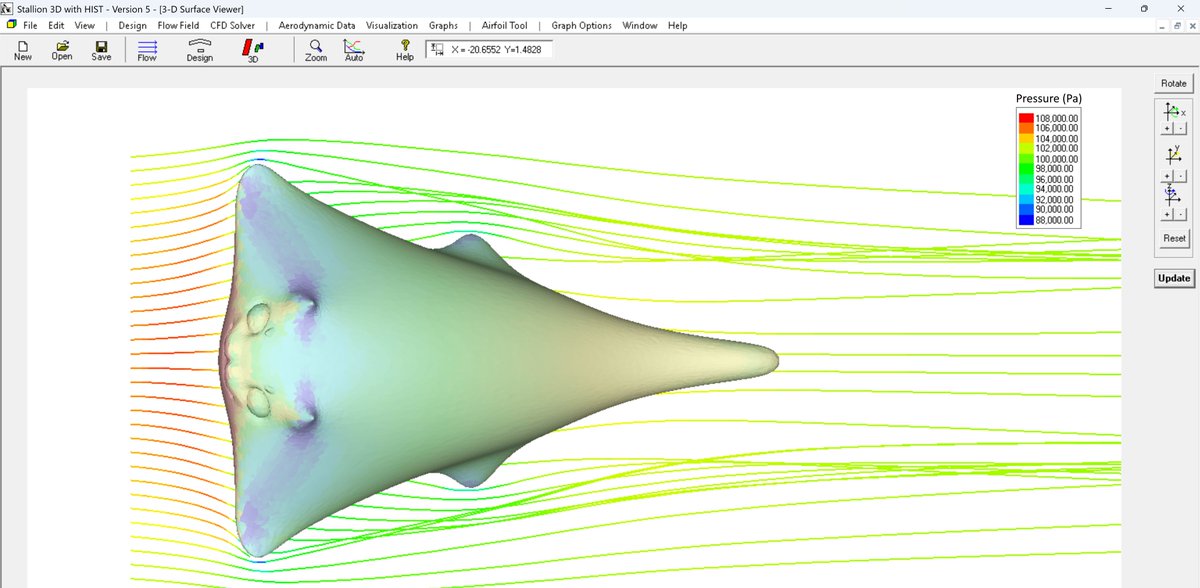Click the 92,000.00 legend value
The image size is (1200, 588).
[x=1054, y=199]
